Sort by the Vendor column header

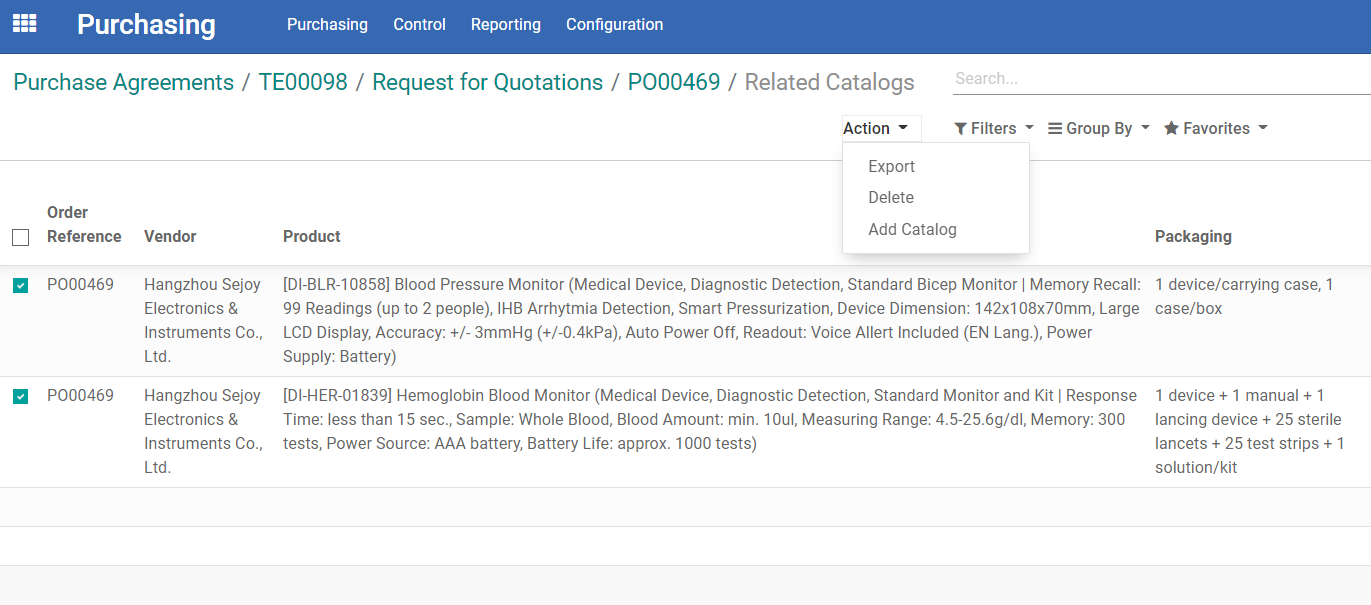[170, 237]
